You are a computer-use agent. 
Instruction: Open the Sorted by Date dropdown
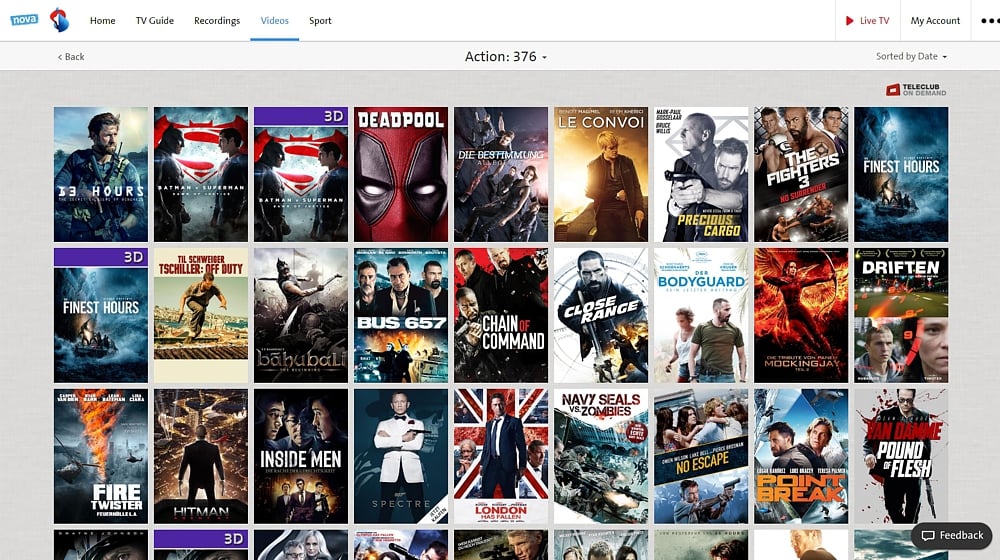click(911, 56)
